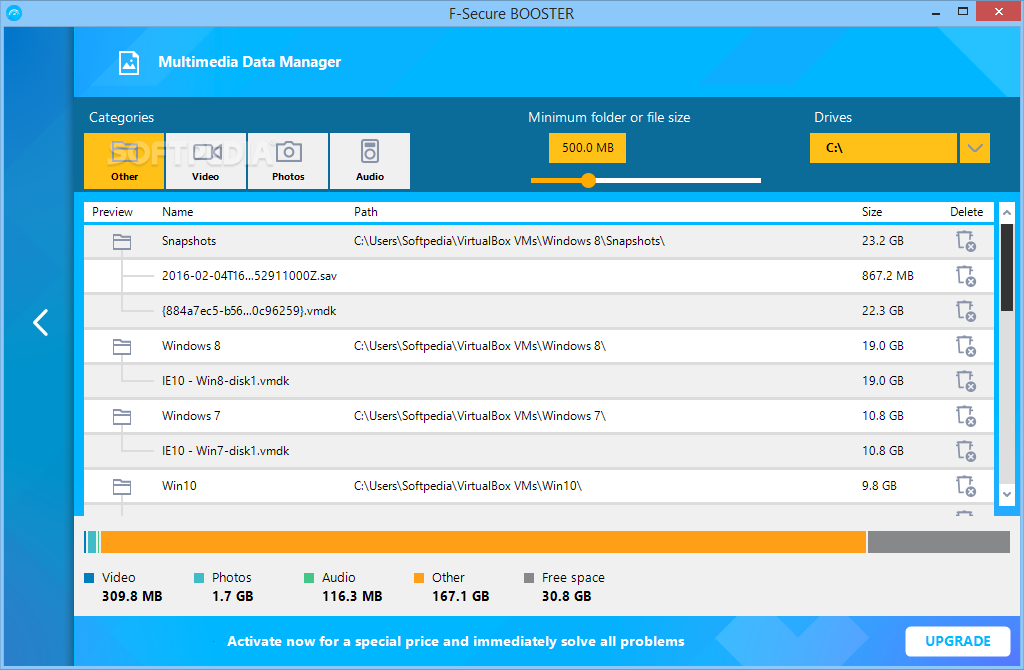Delete the IE10 - Win8-disk1.vmdk file
This screenshot has height=670, width=1024.
point(966,381)
